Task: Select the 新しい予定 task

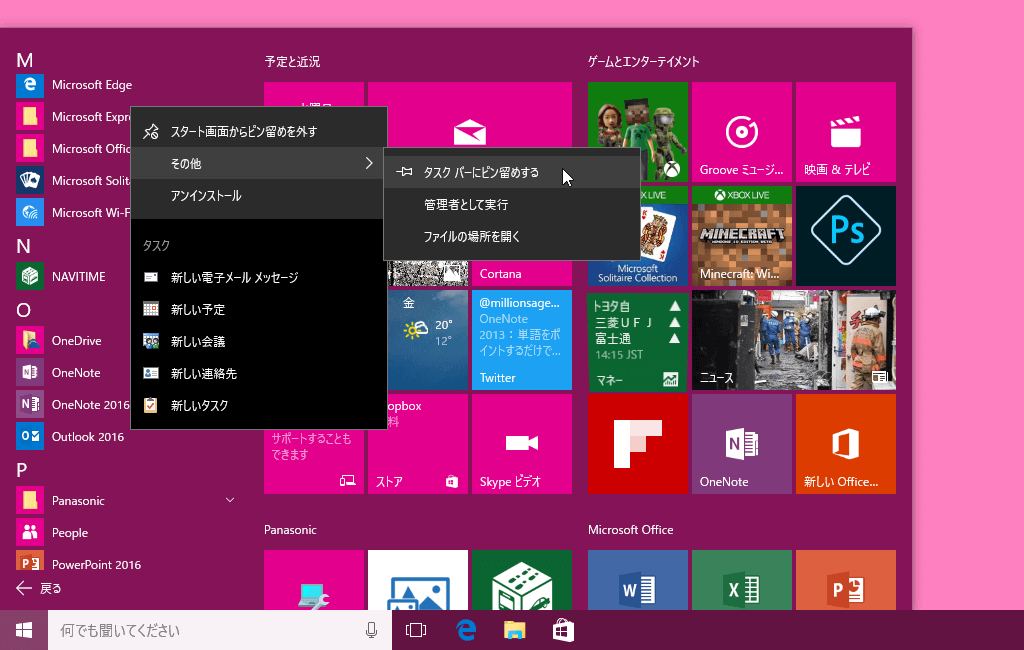Action: tap(259, 310)
